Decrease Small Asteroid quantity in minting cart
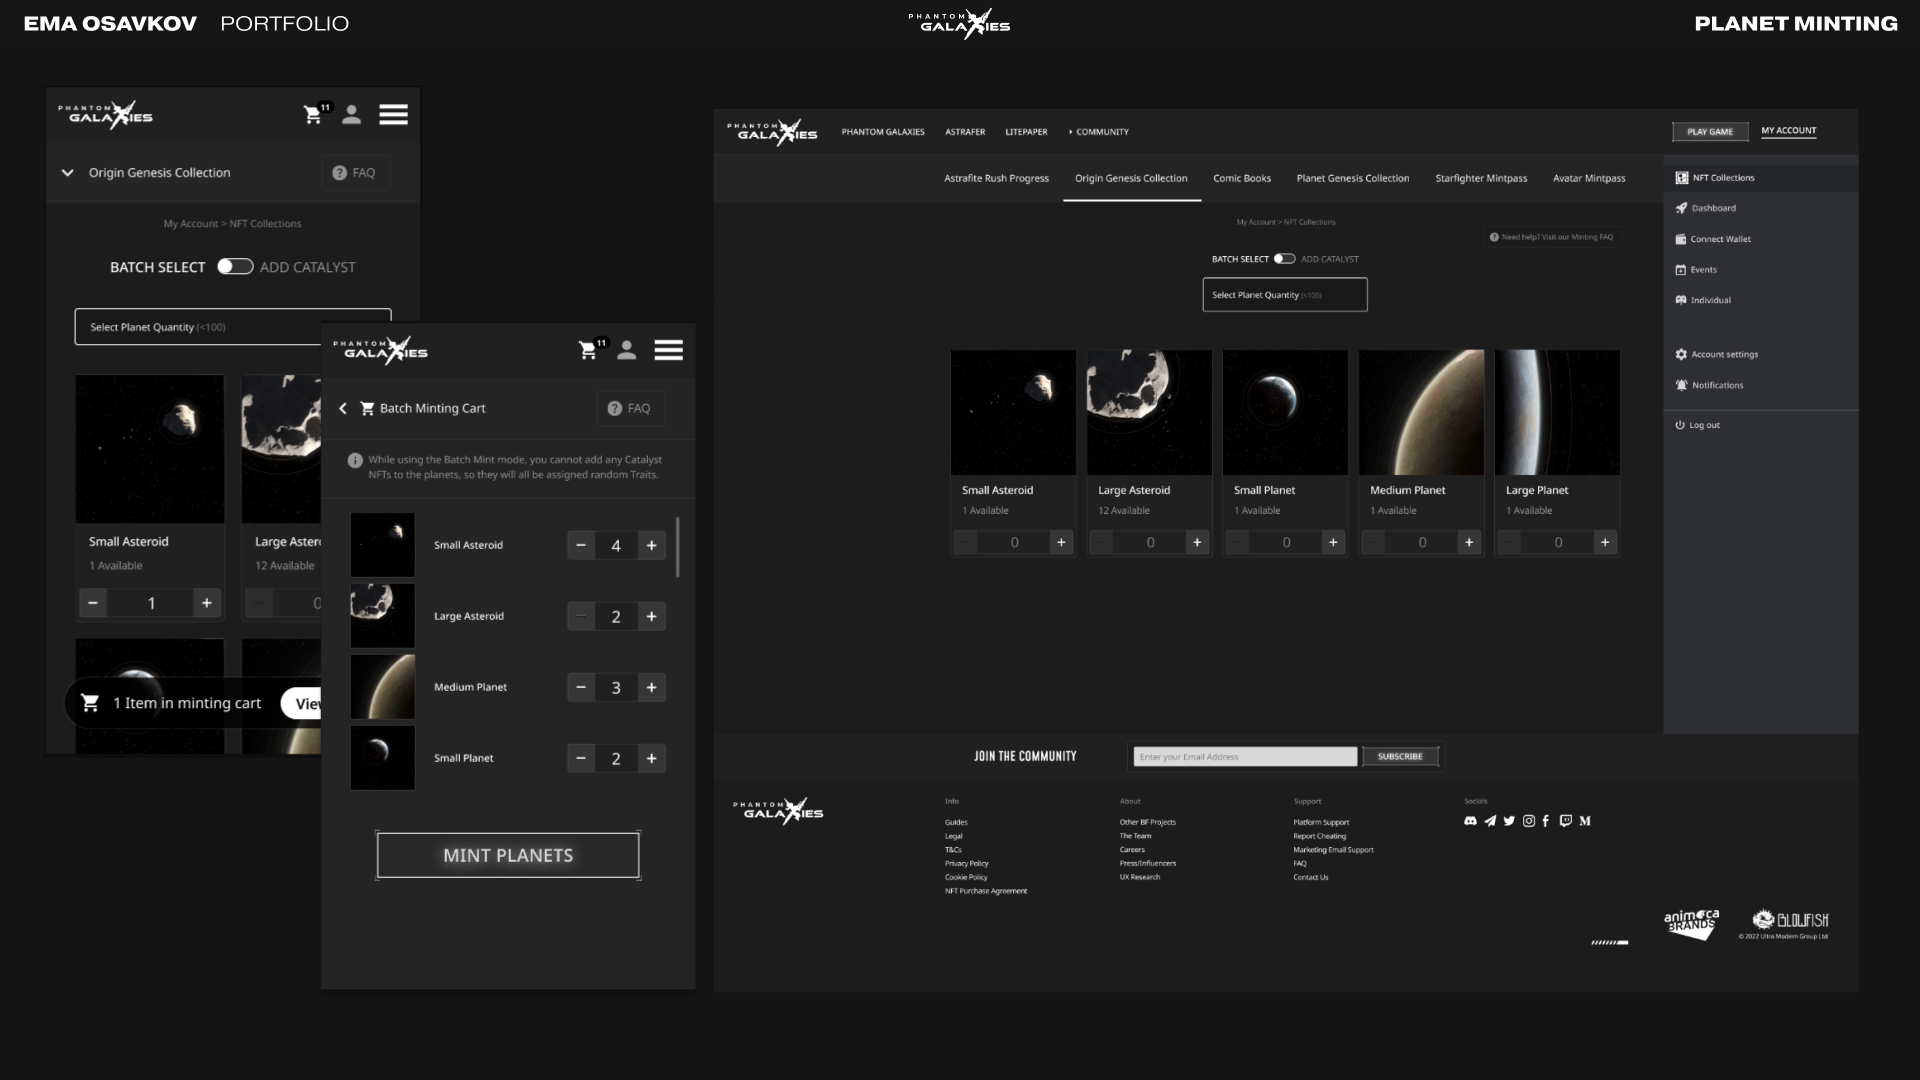This screenshot has height=1080, width=1920. pos(581,545)
